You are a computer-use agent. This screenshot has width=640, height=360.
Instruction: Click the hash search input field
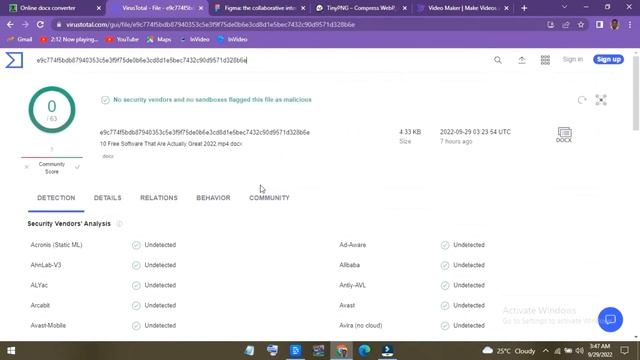pos(261,60)
